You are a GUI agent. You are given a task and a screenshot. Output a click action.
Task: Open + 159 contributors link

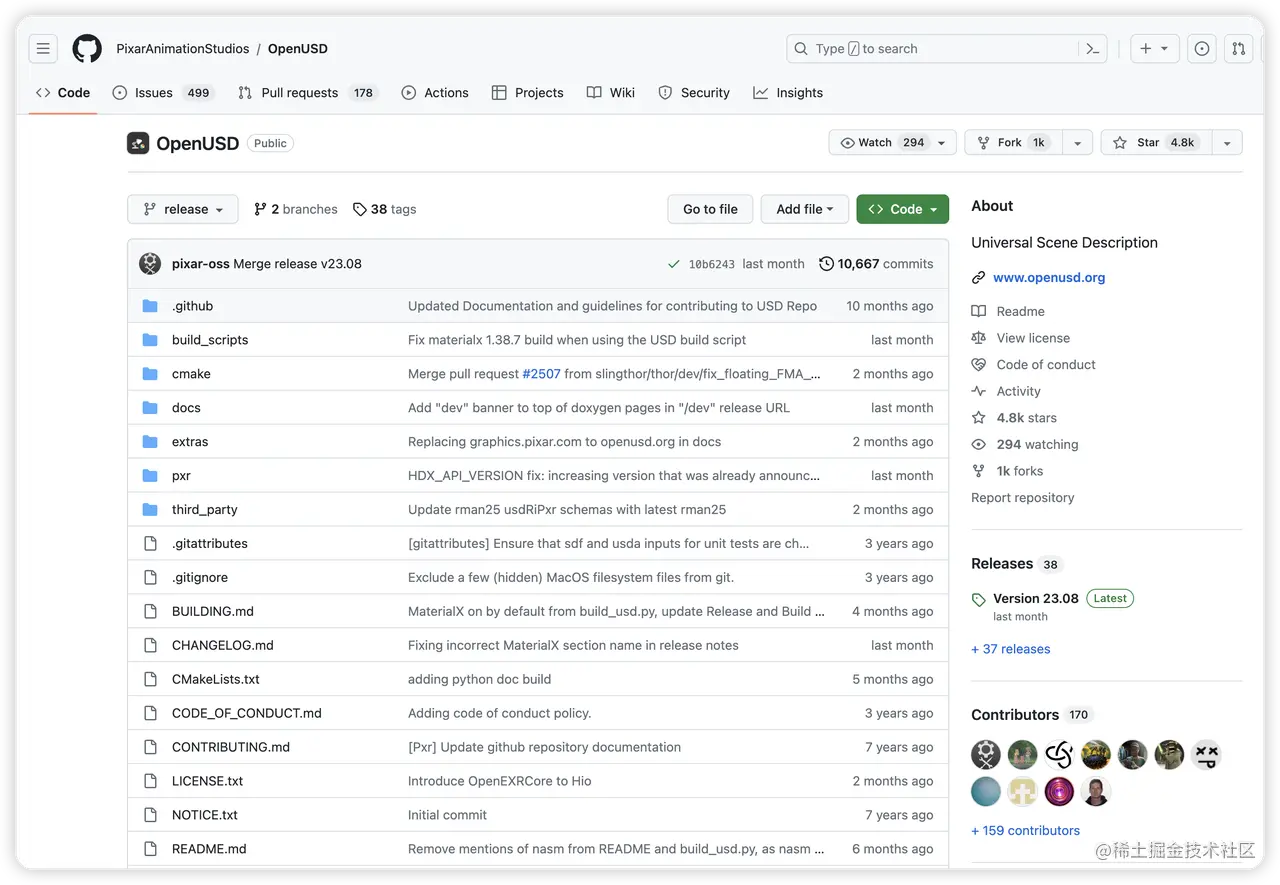[1026, 831]
